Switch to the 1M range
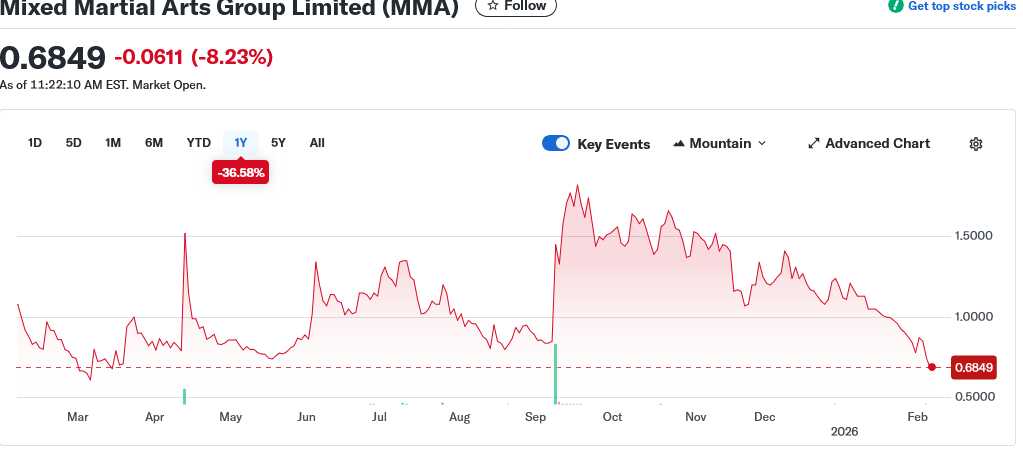This screenshot has height=453, width=1023. point(113,143)
